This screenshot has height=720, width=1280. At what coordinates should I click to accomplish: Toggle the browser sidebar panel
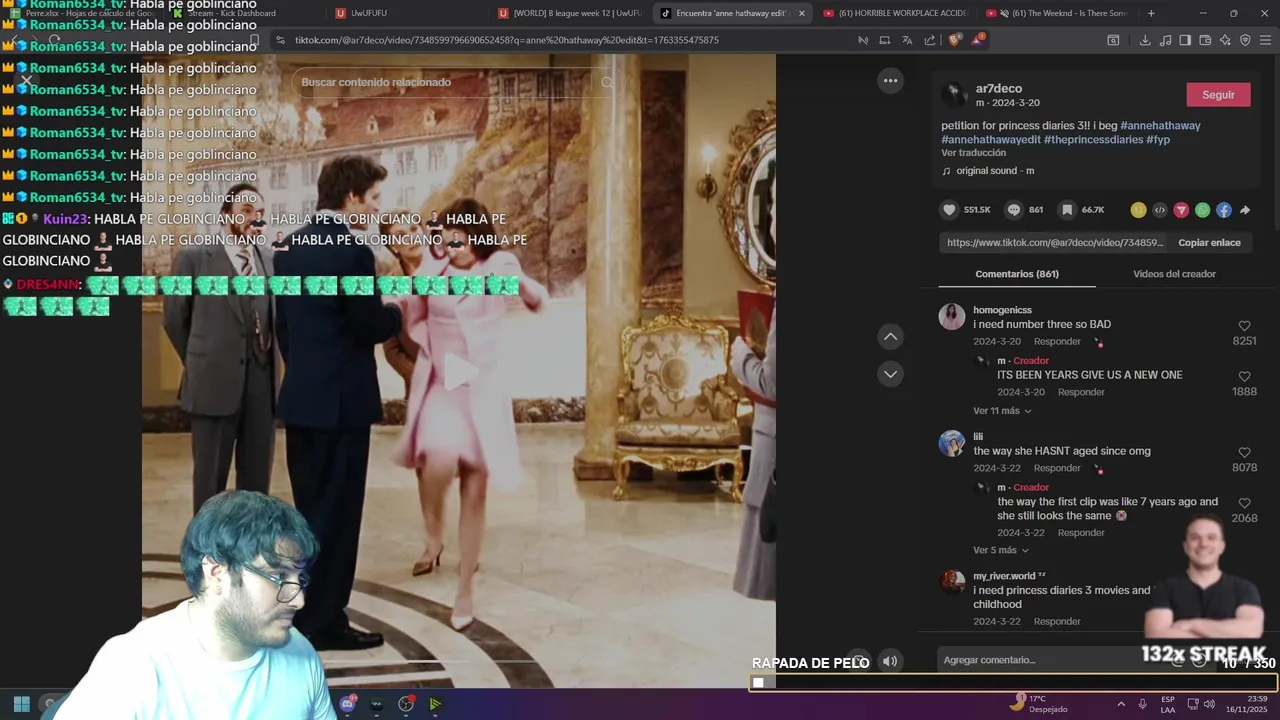(1185, 40)
